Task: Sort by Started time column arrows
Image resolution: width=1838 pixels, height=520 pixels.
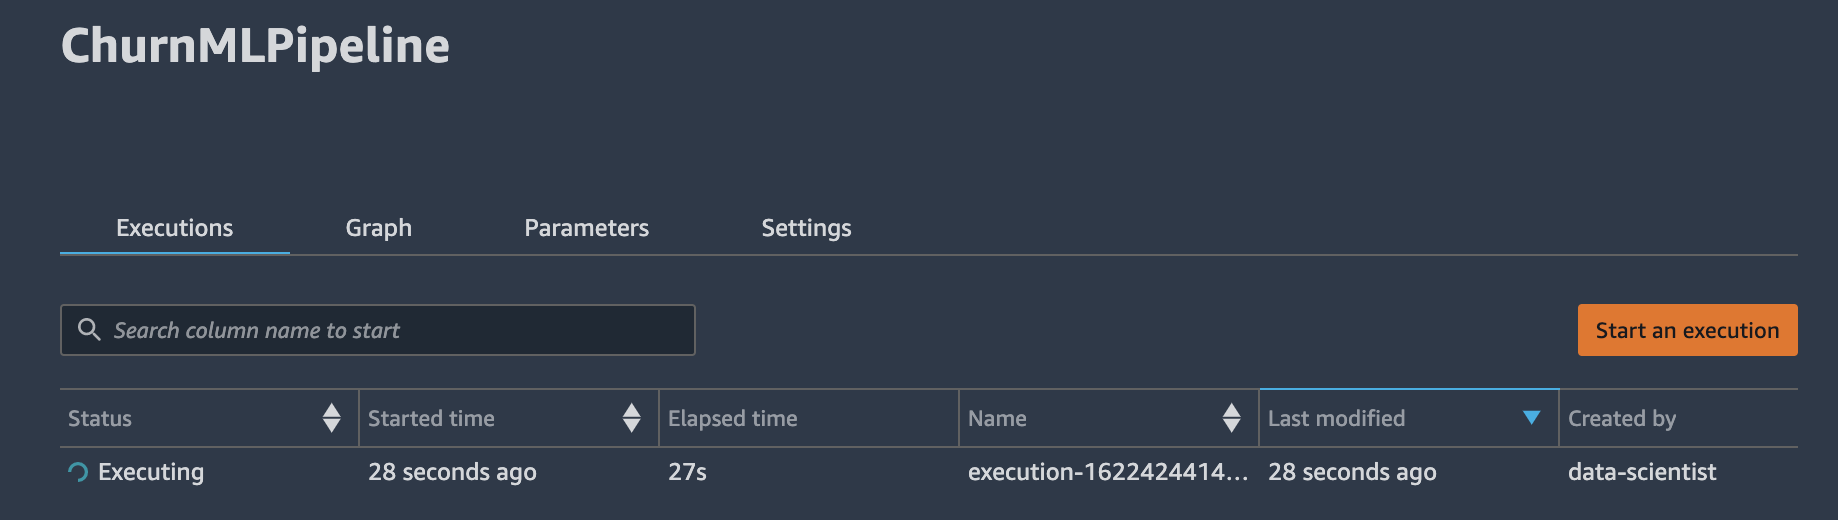Action: [x=632, y=418]
